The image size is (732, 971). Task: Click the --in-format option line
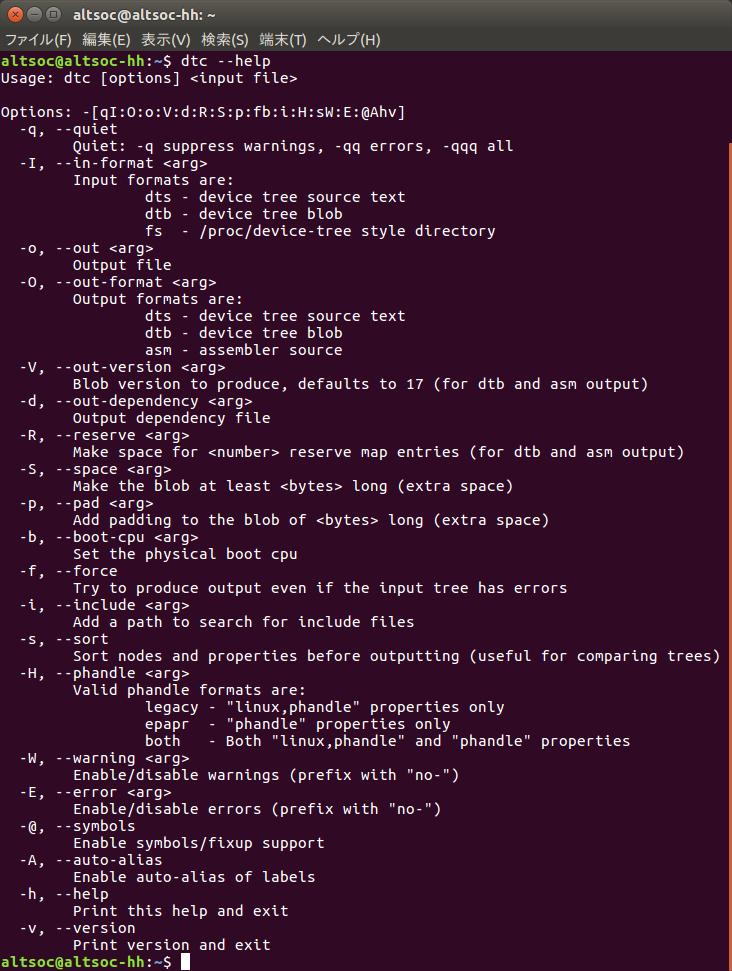click(x=113, y=163)
